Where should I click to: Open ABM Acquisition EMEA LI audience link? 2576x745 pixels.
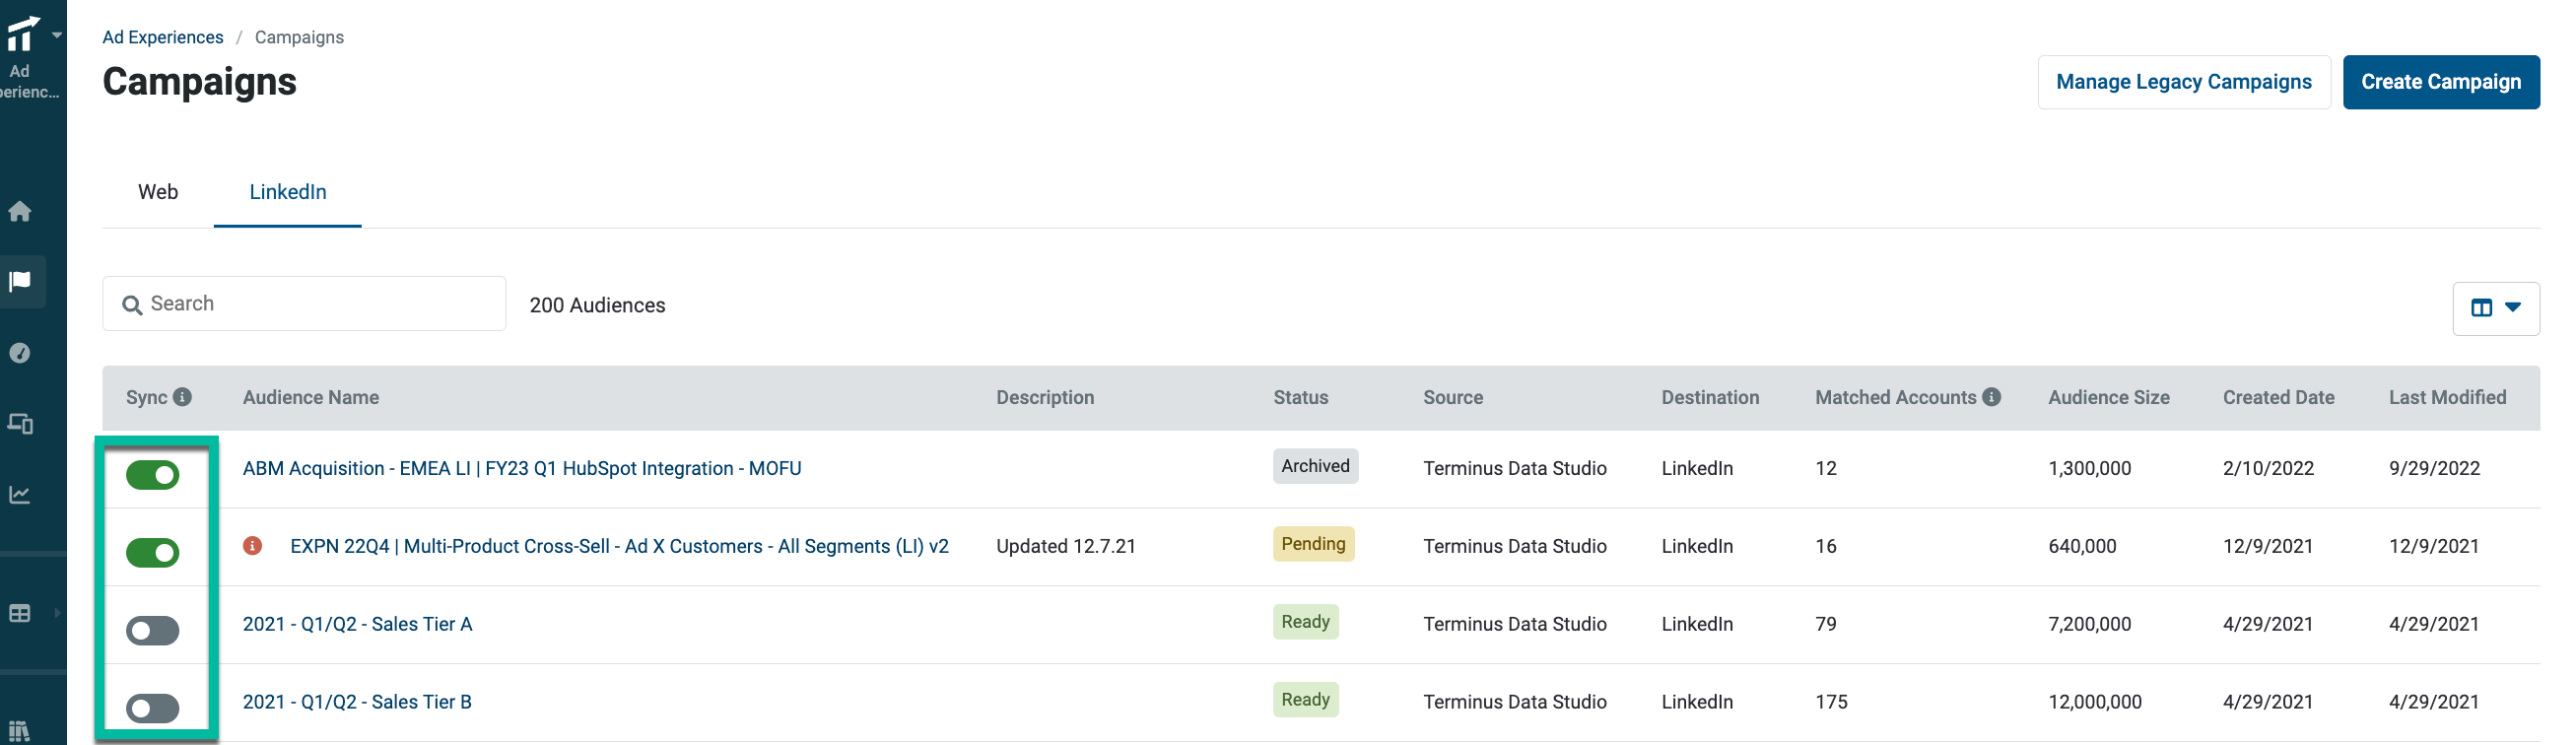coord(522,468)
